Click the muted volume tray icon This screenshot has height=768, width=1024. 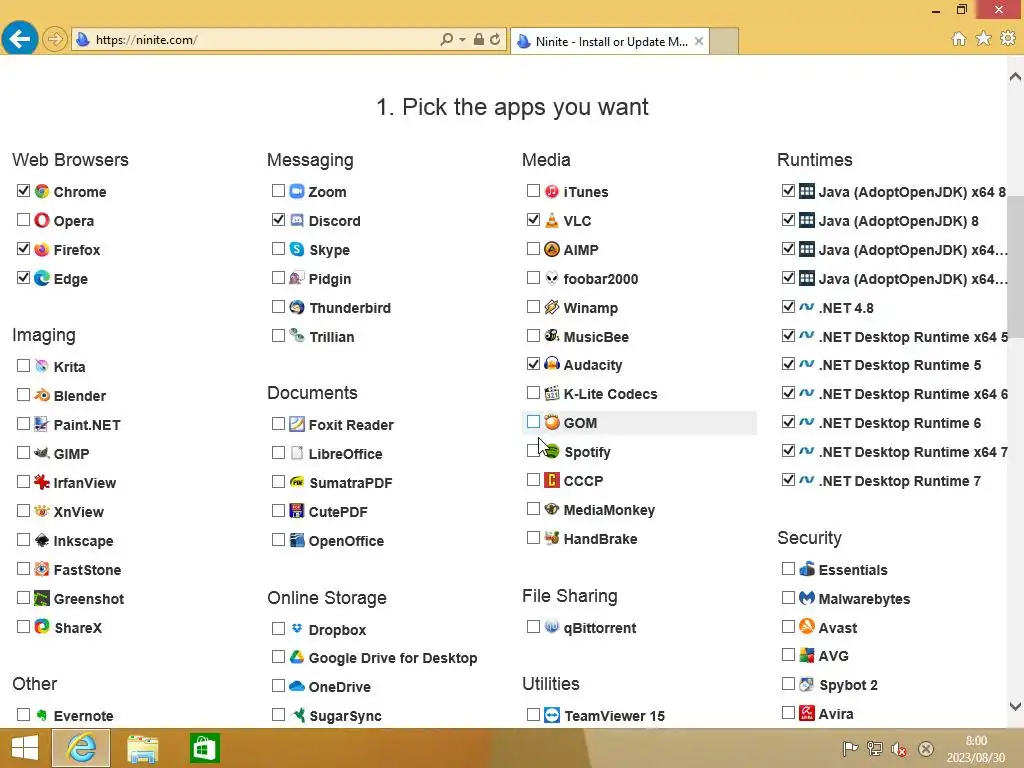tap(899, 748)
